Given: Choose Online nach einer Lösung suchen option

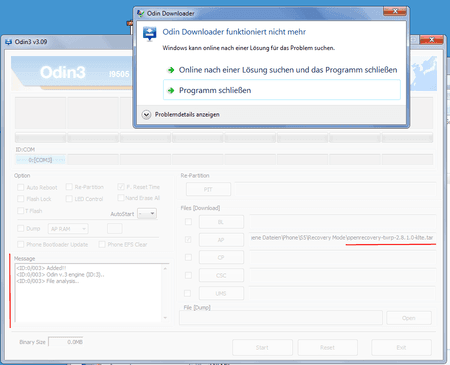Looking at the screenshot, I should pos(282,70).
